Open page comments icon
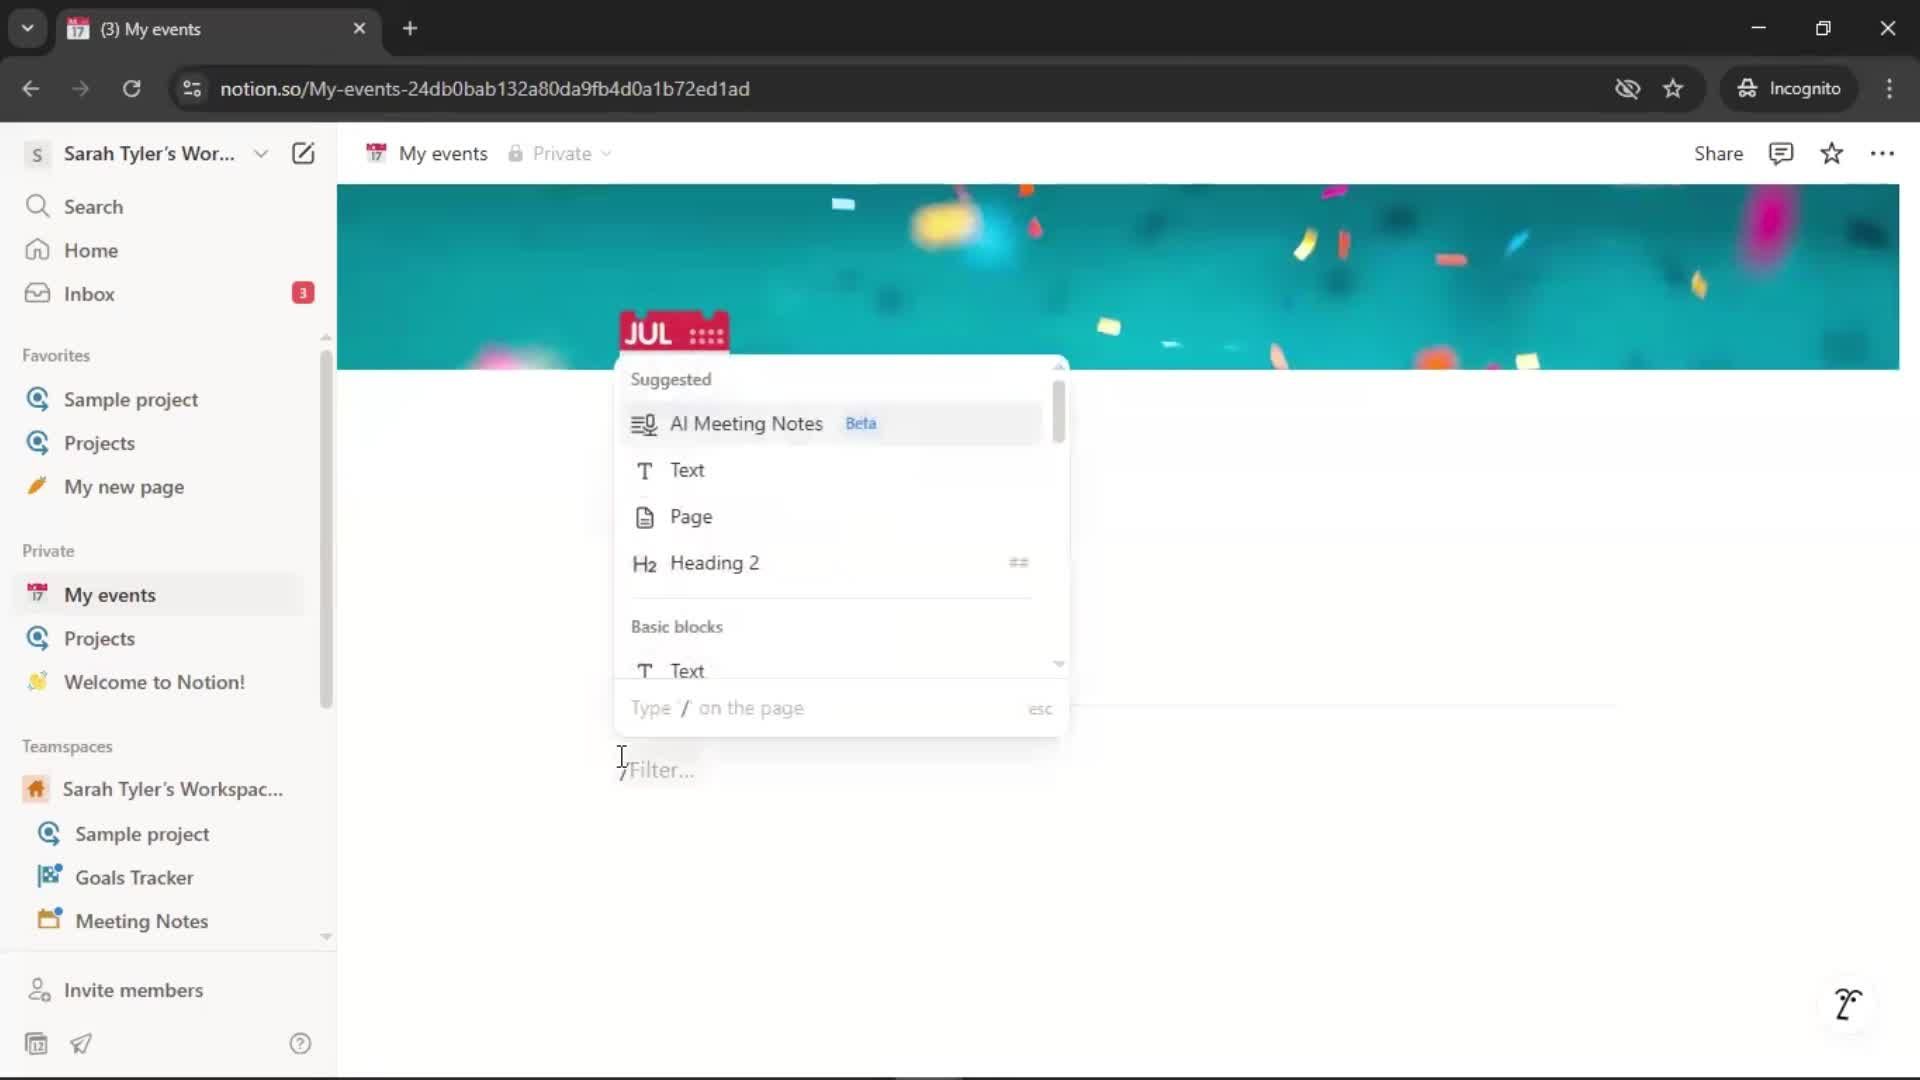 pyautogui.click(x=1781, y=153)
